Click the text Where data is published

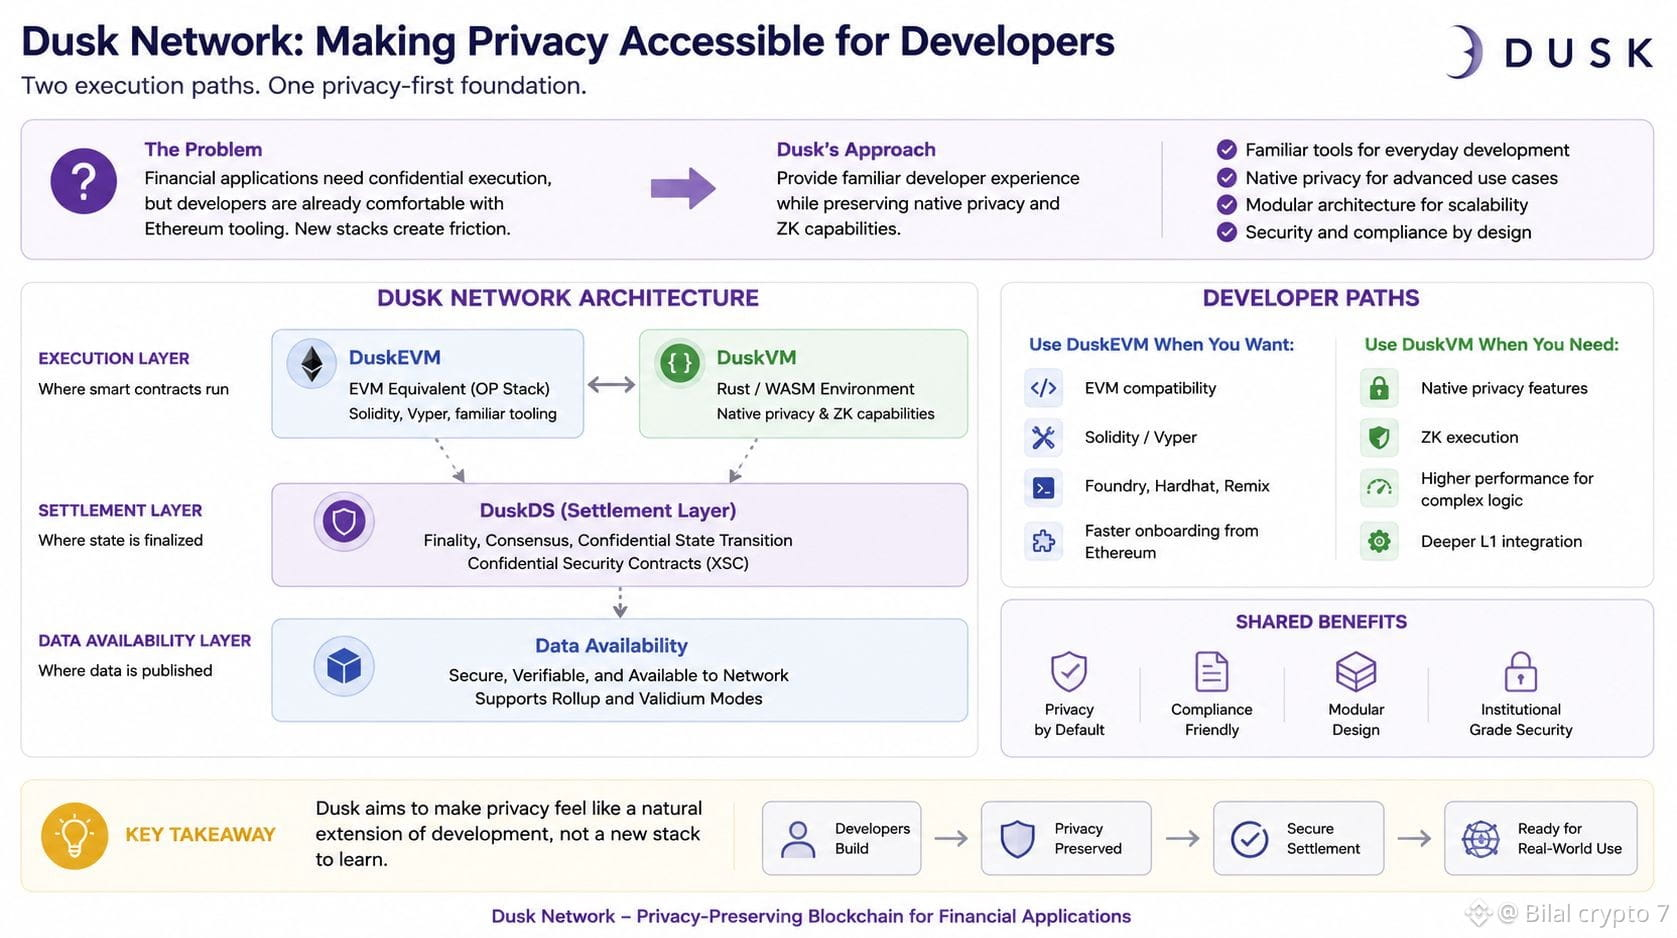pos(125,670)
